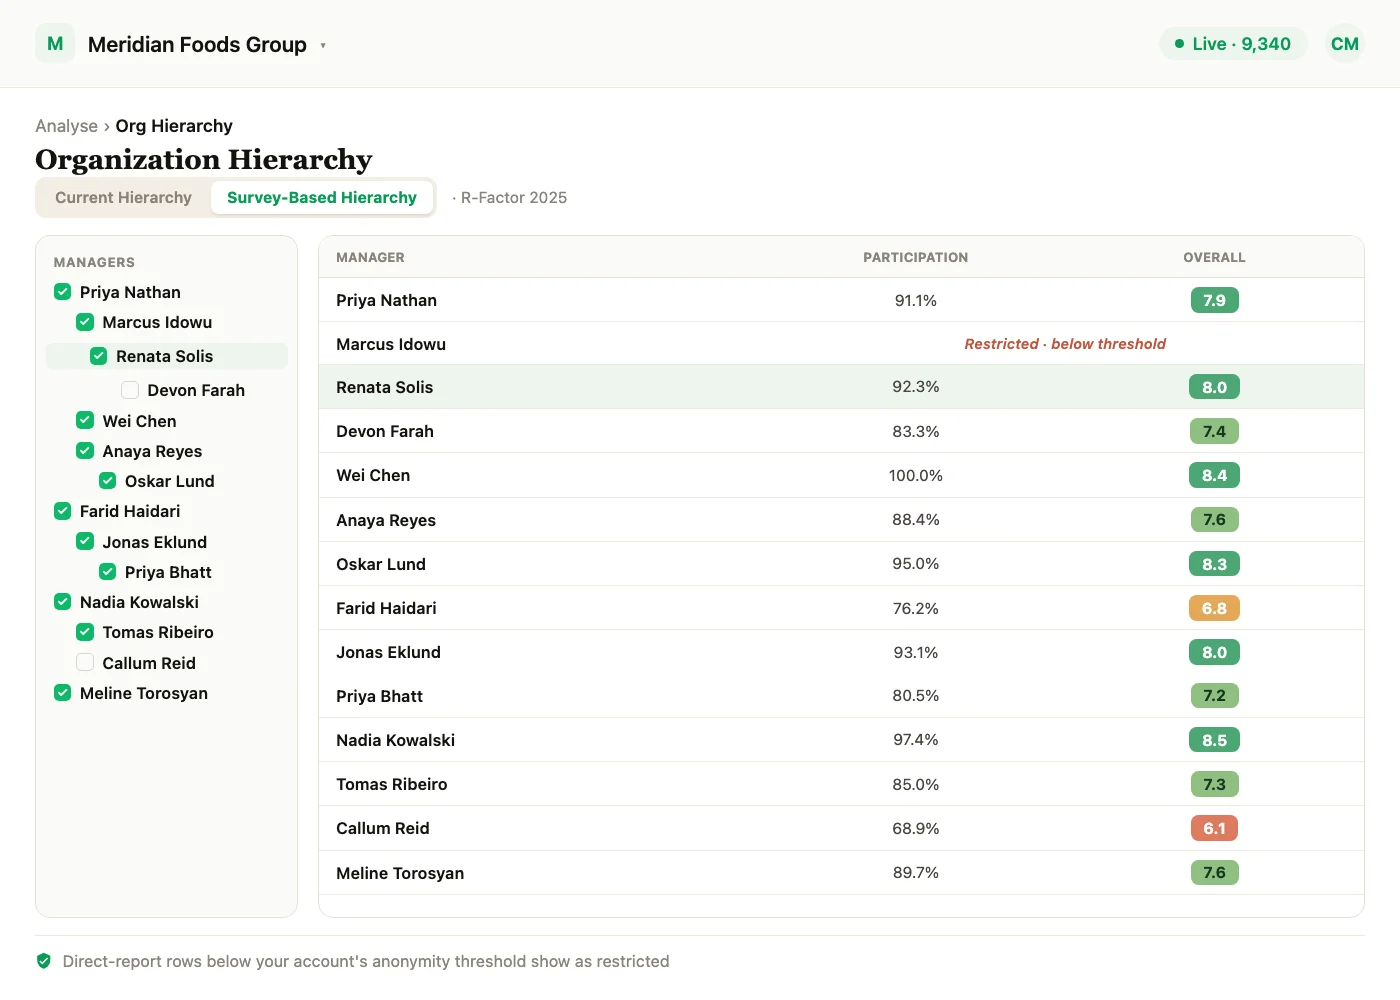Click the 6.8 overall badge for Farid Haidari
This screenshot has height=1000, width=1400.
click(x=1214, y=608)
